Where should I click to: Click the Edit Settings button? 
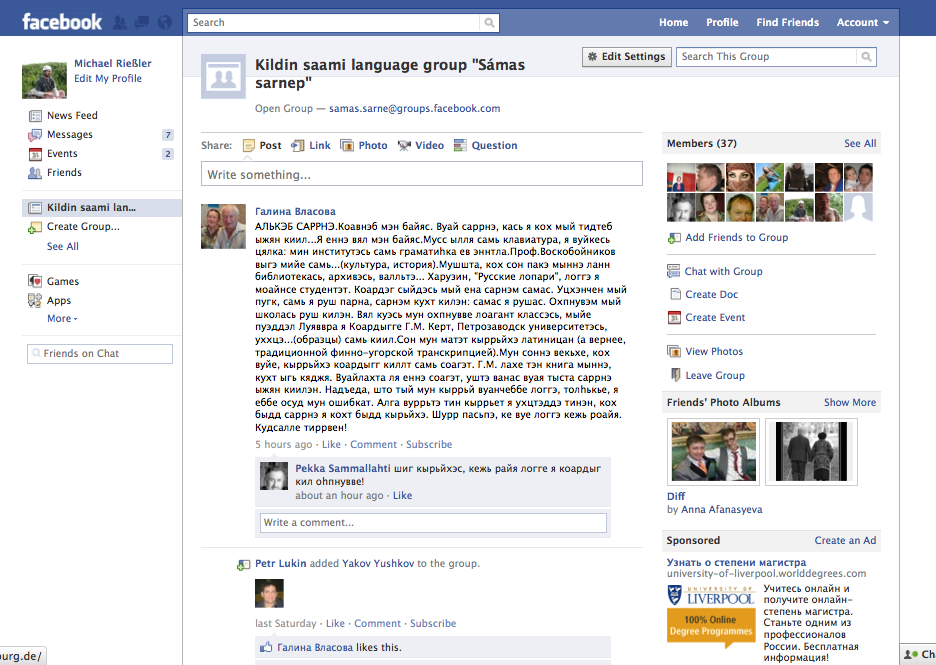627,57
